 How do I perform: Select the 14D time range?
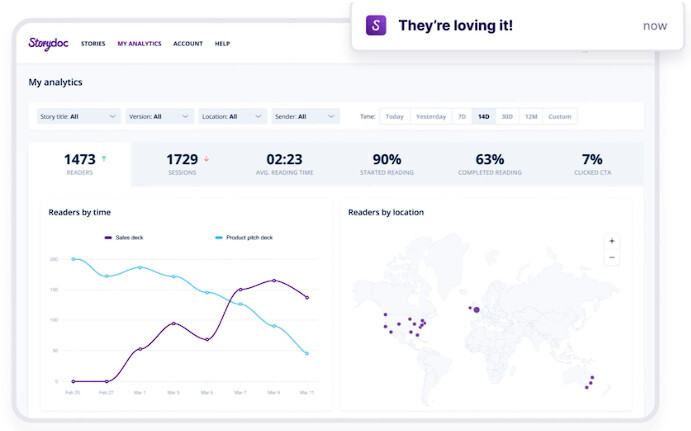(x=483, y=117)
